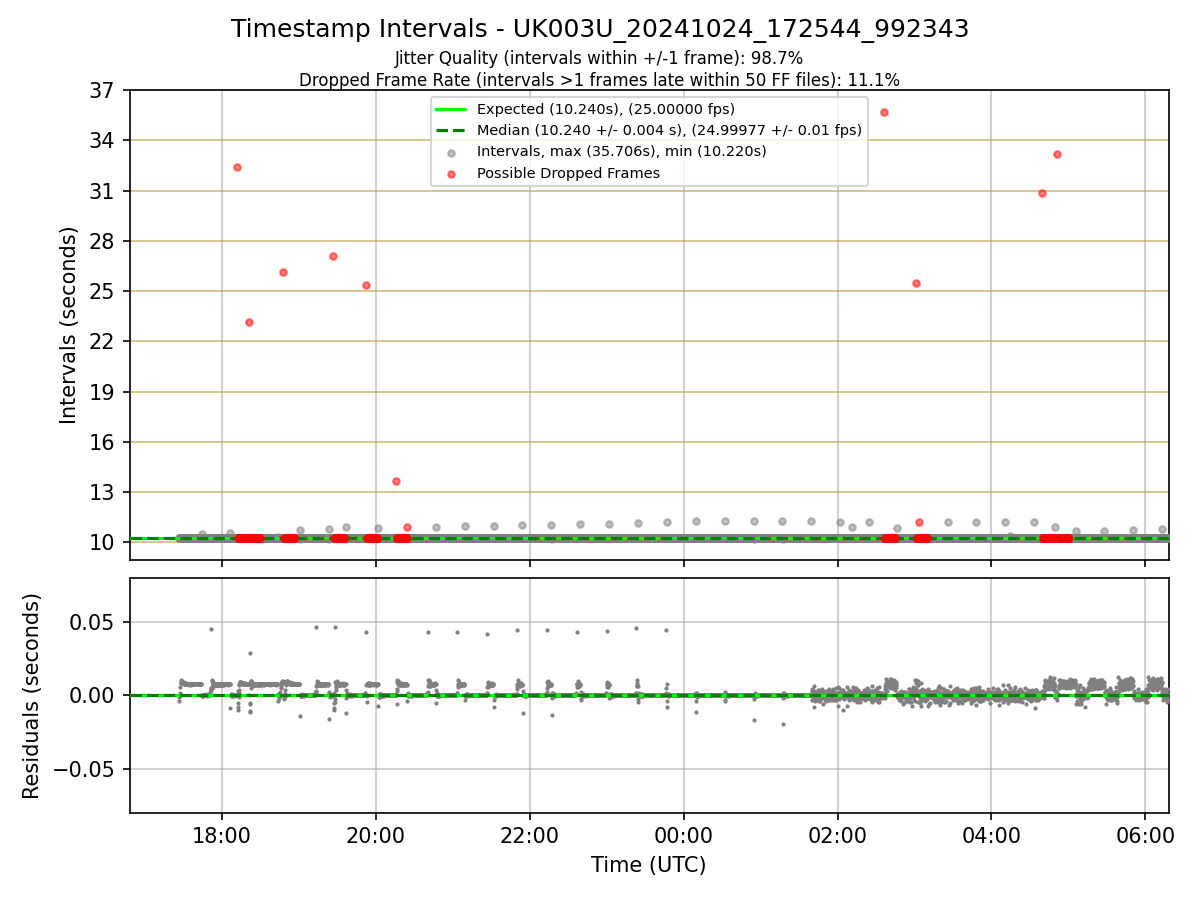This screenshot has width=1200, height=900.
Task: Click the 'Residuals (seconds)' y-axis label
Action: click(32, 696)
